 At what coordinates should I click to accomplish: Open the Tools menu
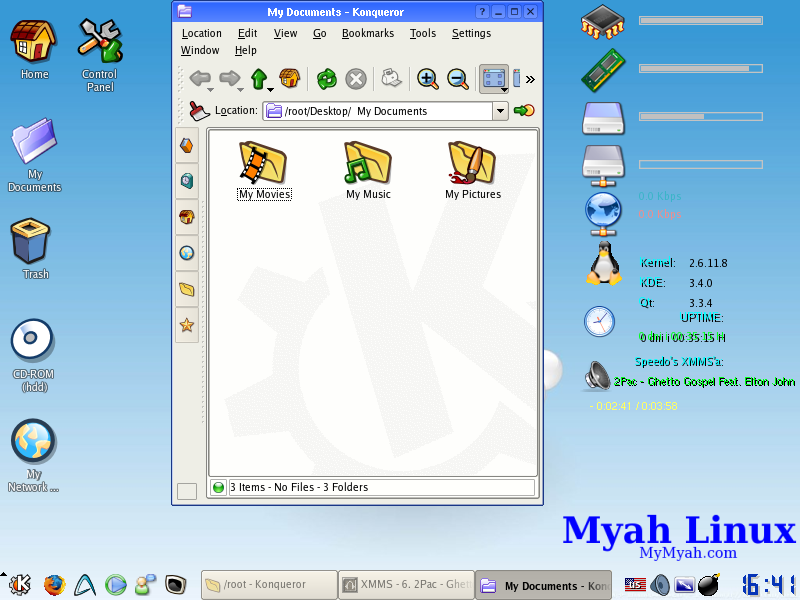pos(423,33)
